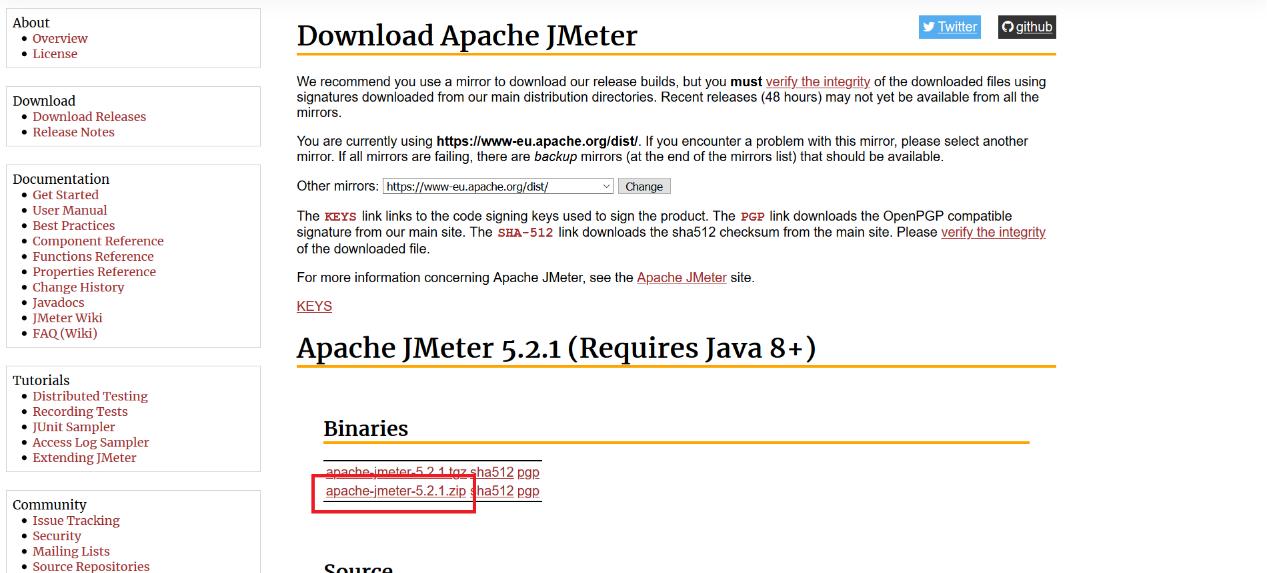Go to Download Releases

89,116
